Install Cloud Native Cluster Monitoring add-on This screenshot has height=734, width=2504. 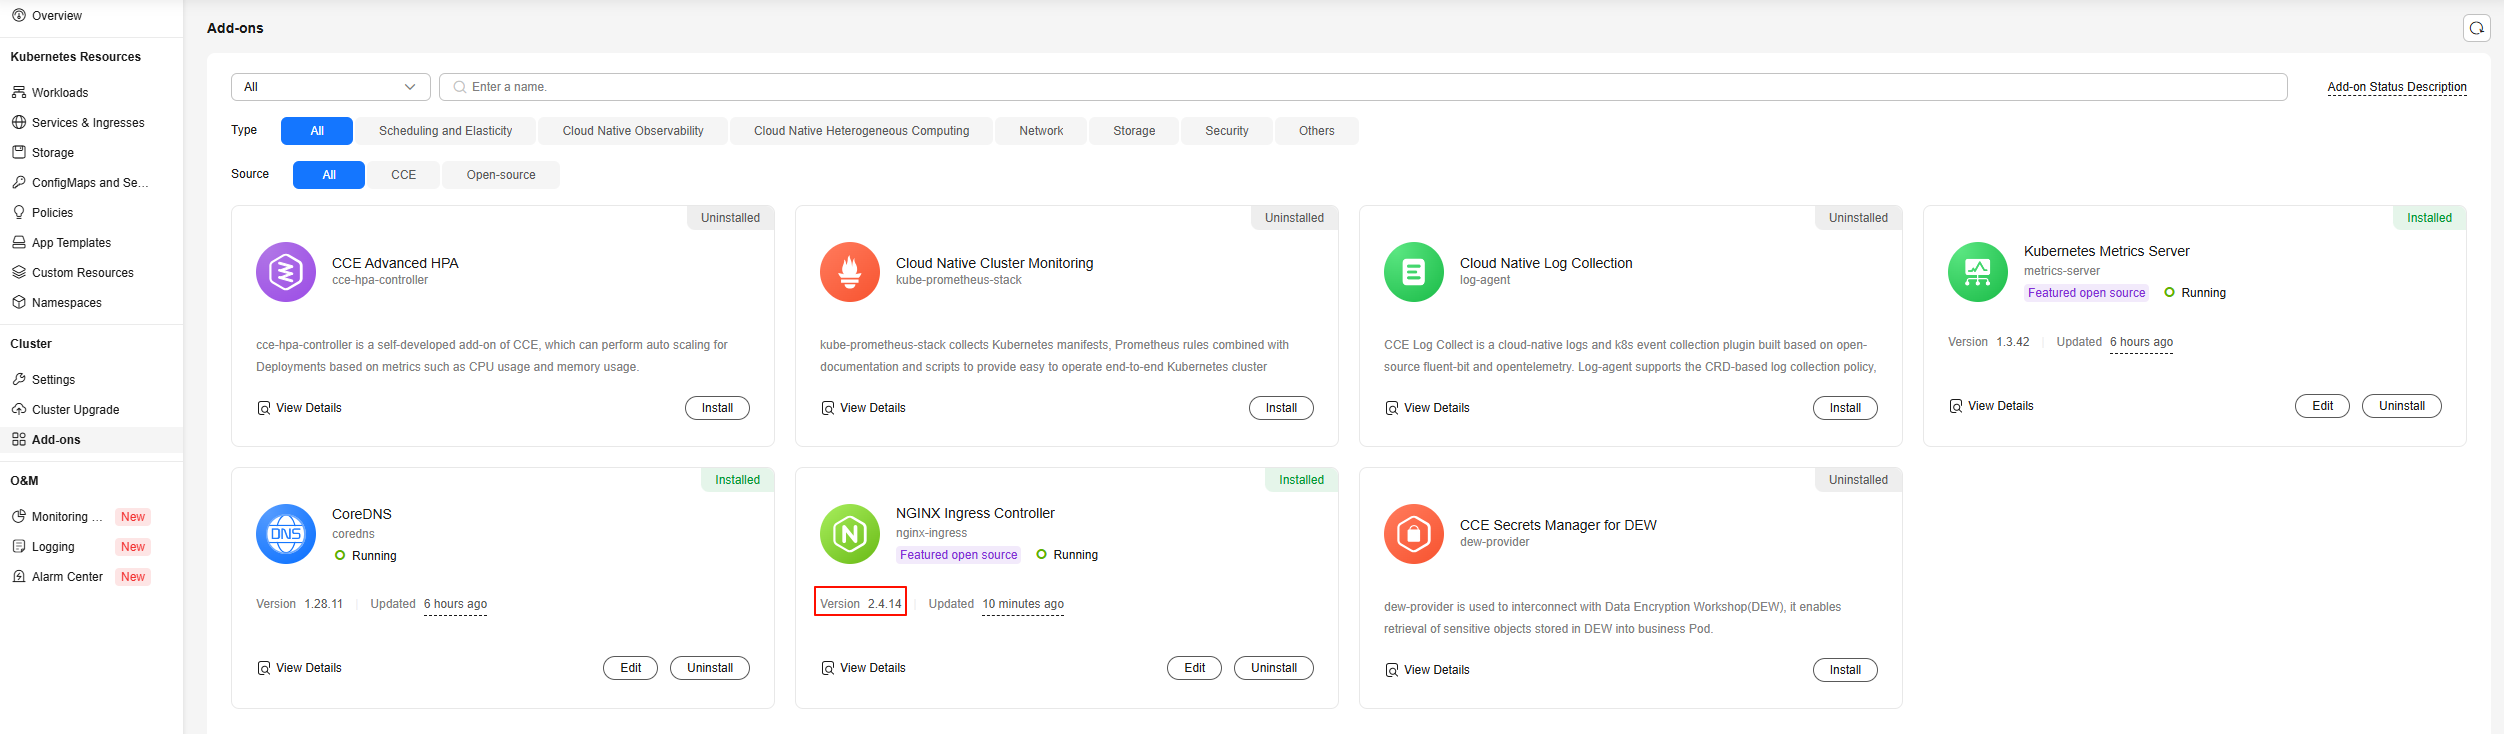(x=1281, y=408)
